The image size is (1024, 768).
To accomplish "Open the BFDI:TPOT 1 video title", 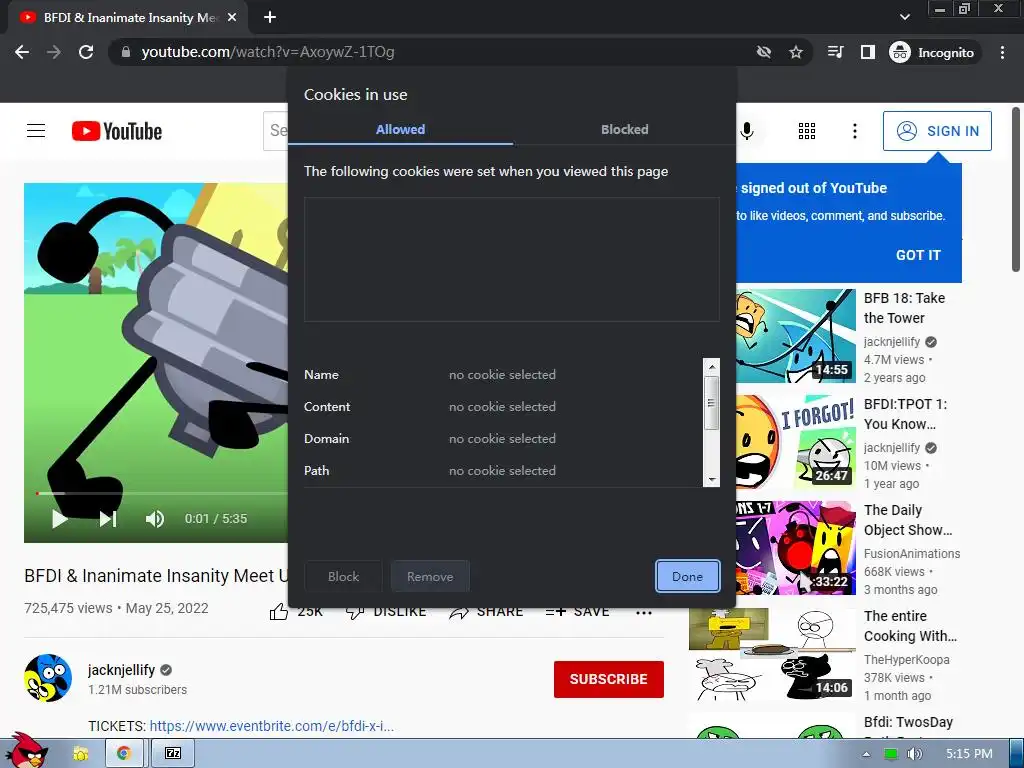I will [x=905, y=414].
